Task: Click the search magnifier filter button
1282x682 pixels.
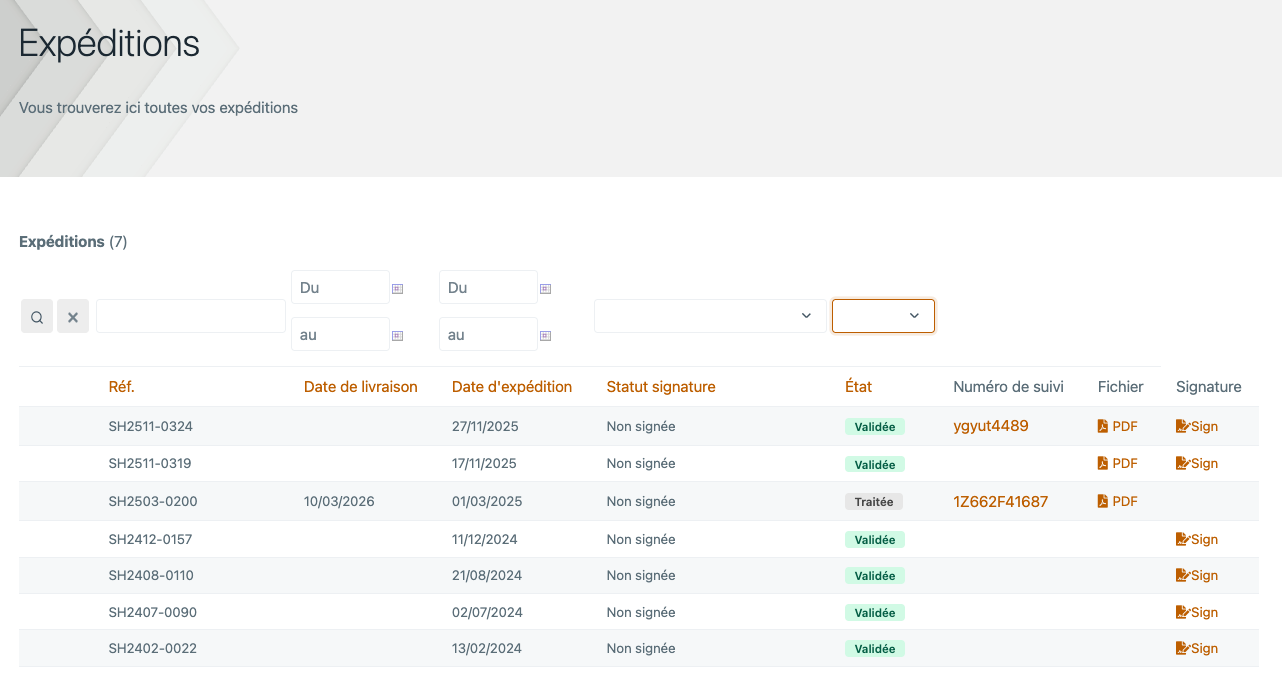Action: [x=37, y=317]
